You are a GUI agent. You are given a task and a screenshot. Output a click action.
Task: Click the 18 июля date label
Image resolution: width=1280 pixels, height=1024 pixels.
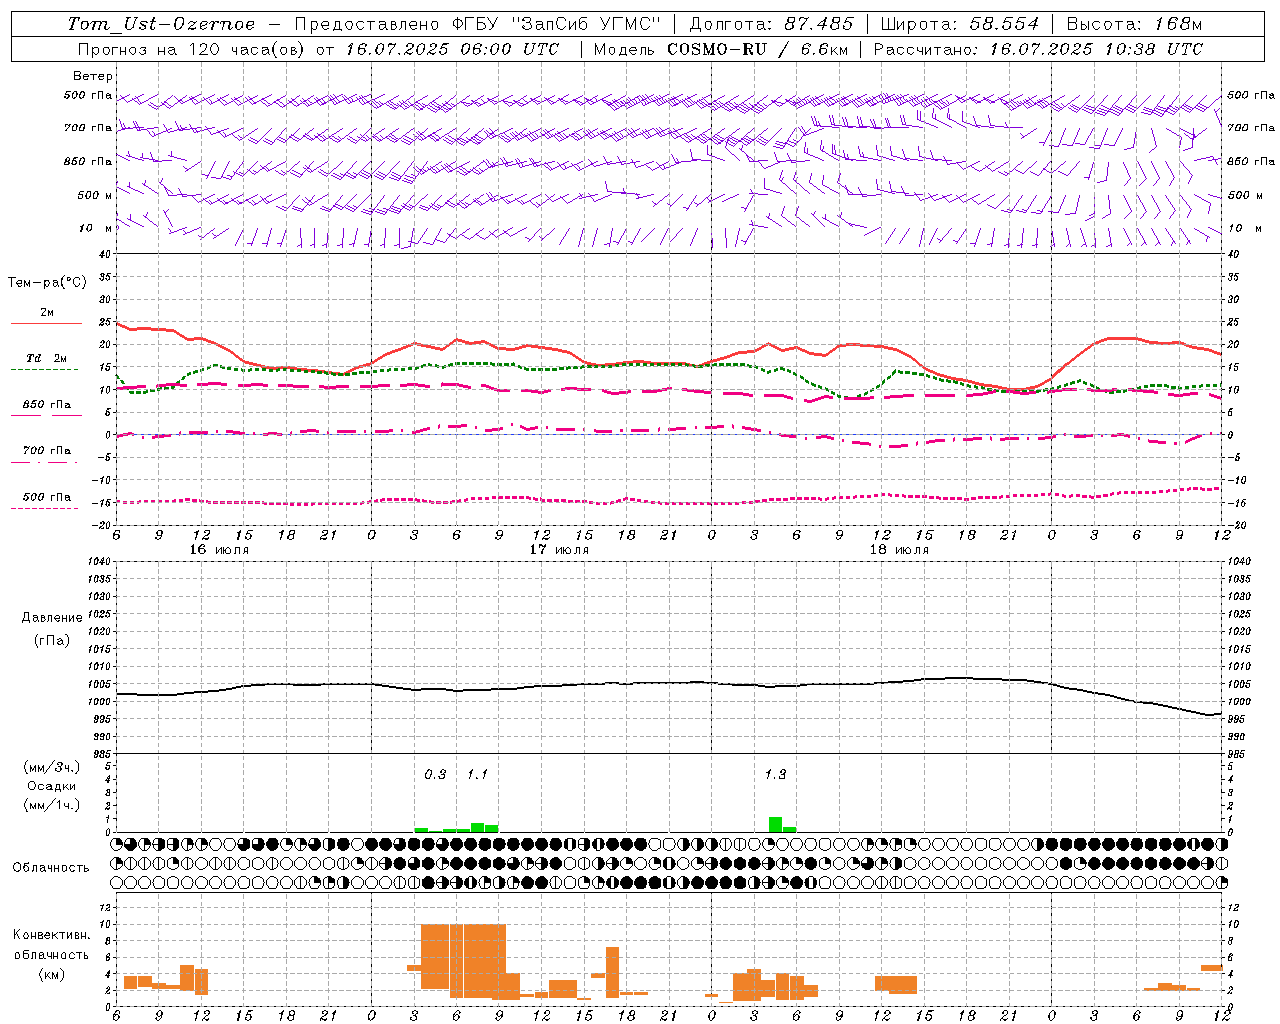(x=899, y=549)
